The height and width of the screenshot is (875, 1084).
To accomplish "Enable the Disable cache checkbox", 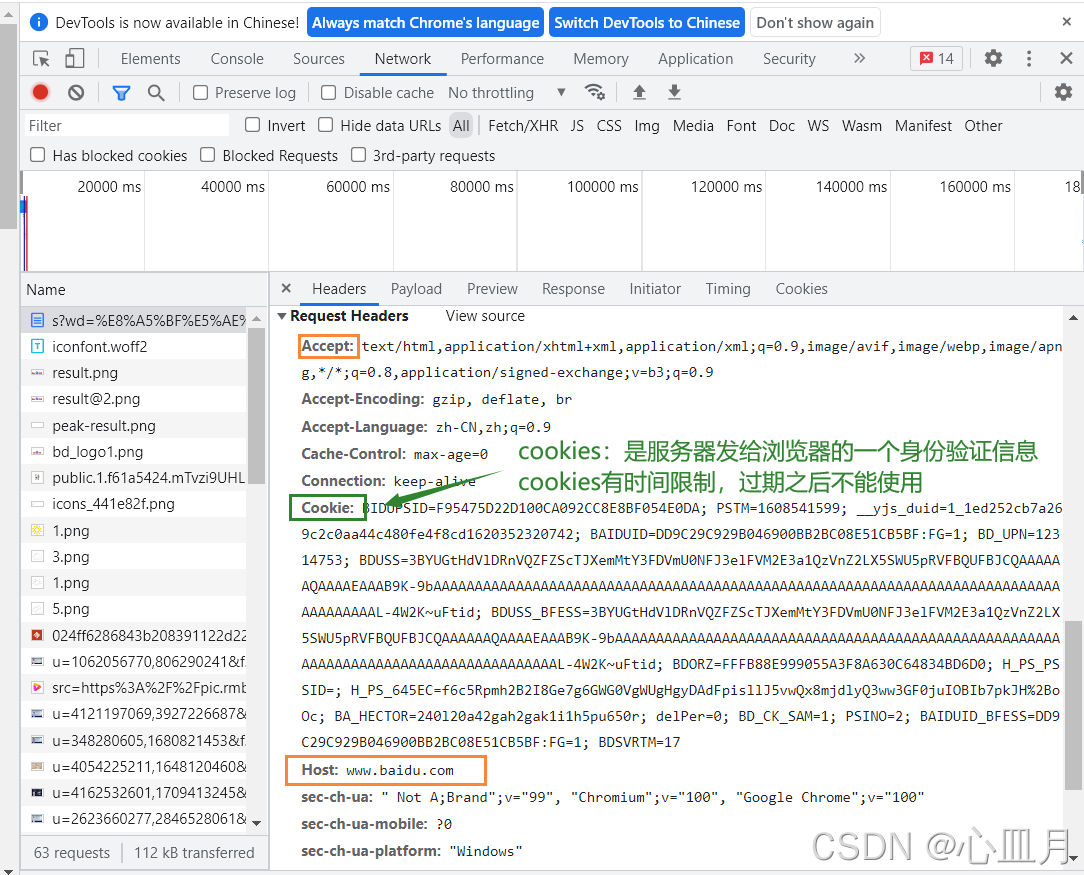I will coord(329,93).
